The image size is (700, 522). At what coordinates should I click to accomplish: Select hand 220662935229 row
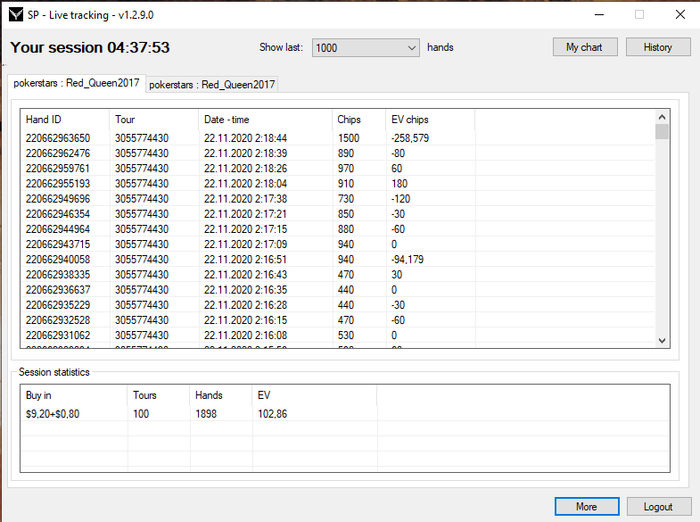[x=338, y=305]
